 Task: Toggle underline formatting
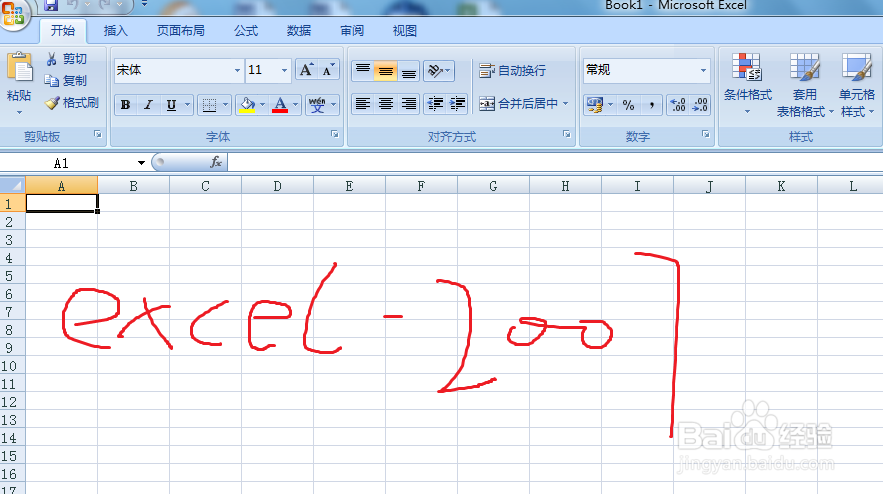171,105
